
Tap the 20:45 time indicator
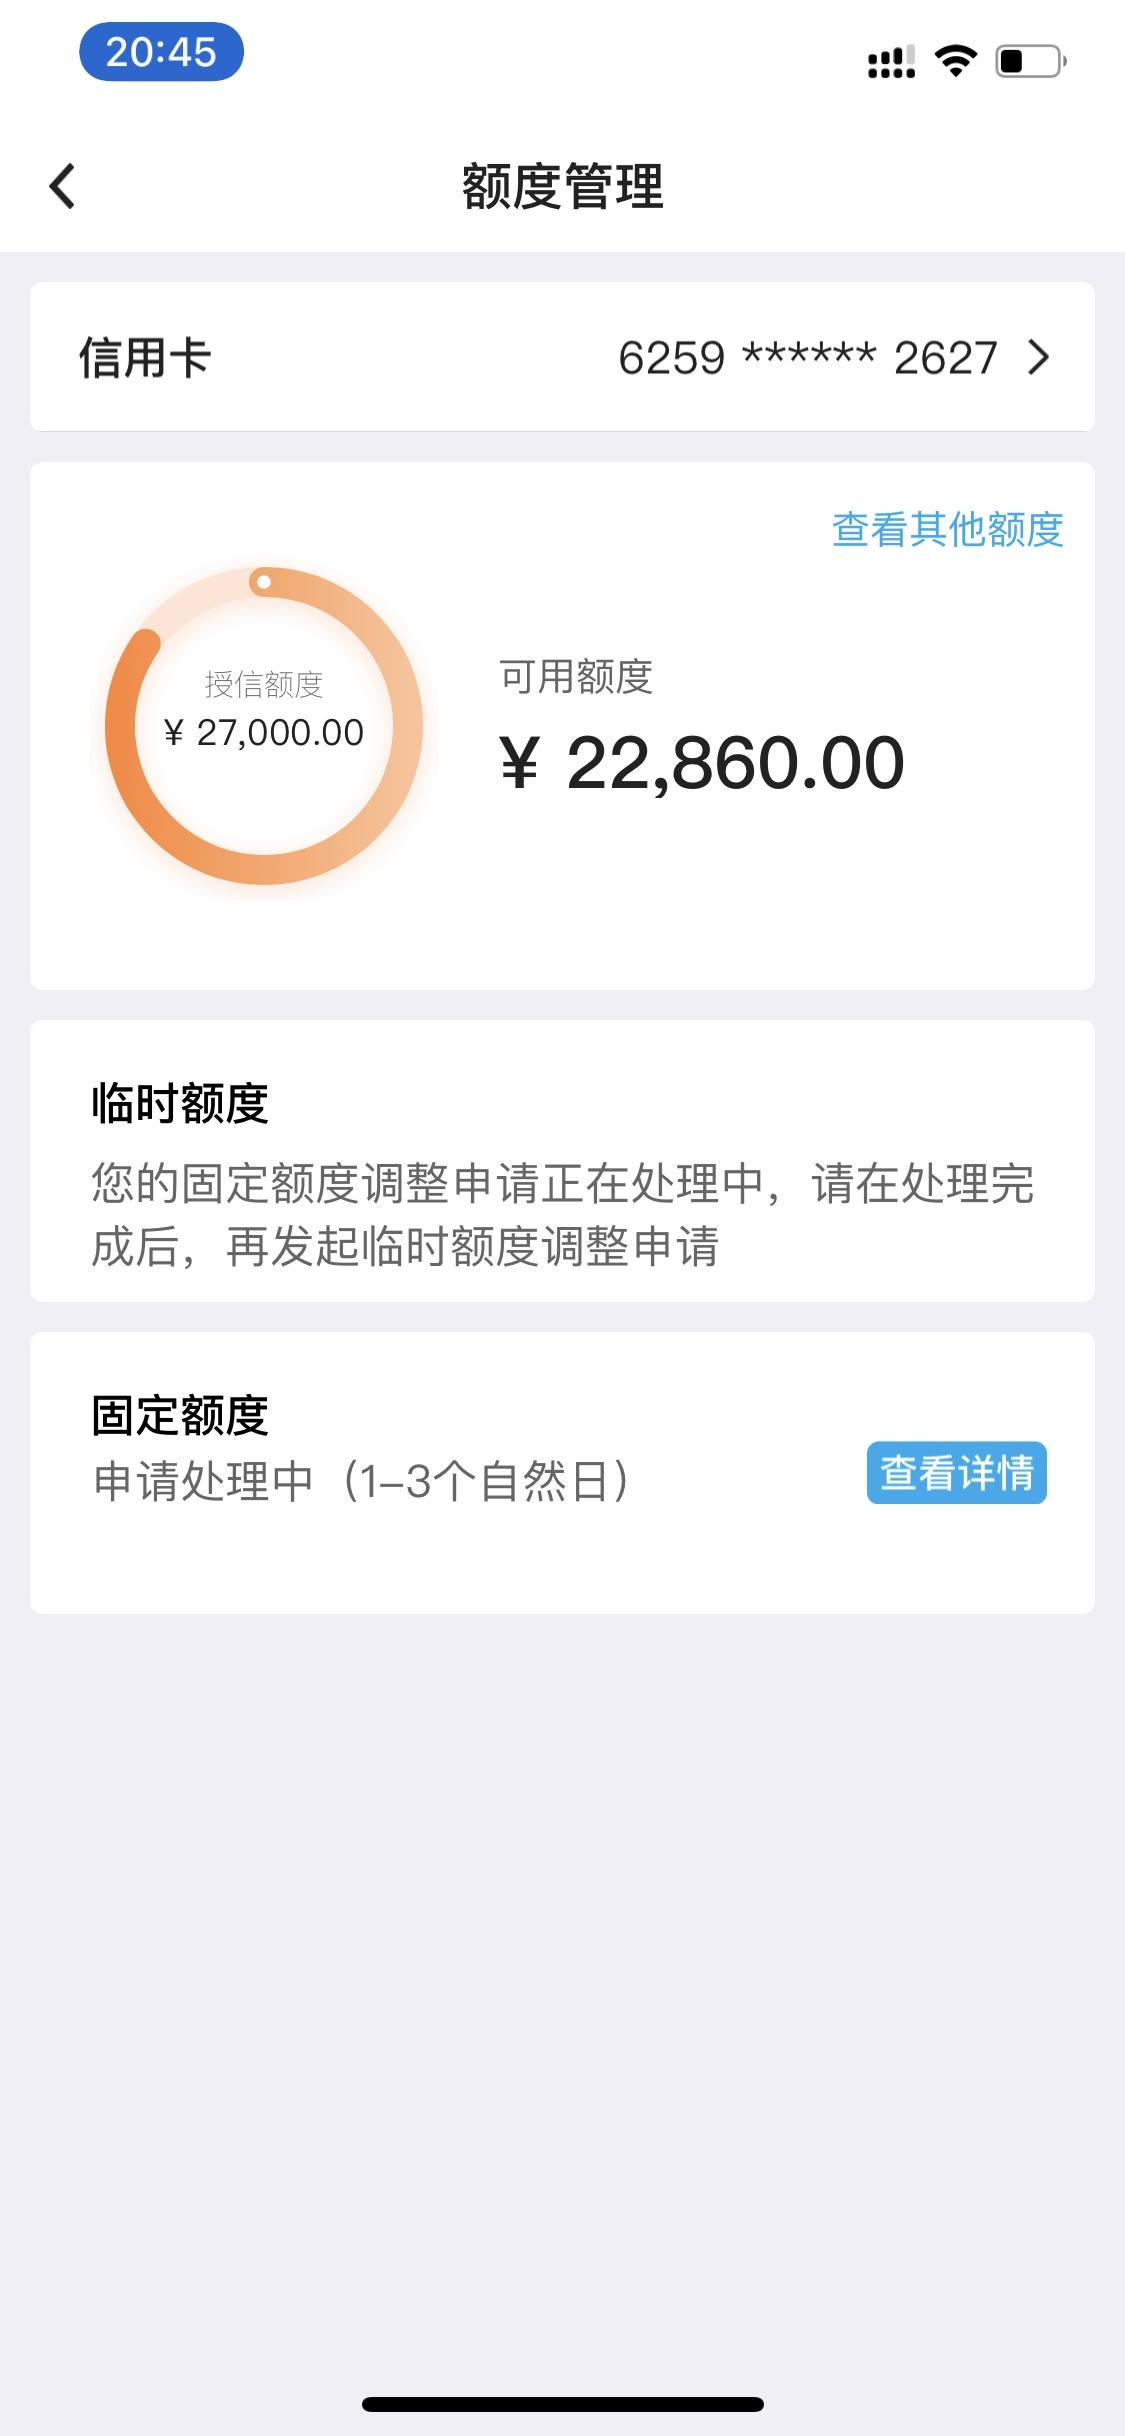(161, 52)
